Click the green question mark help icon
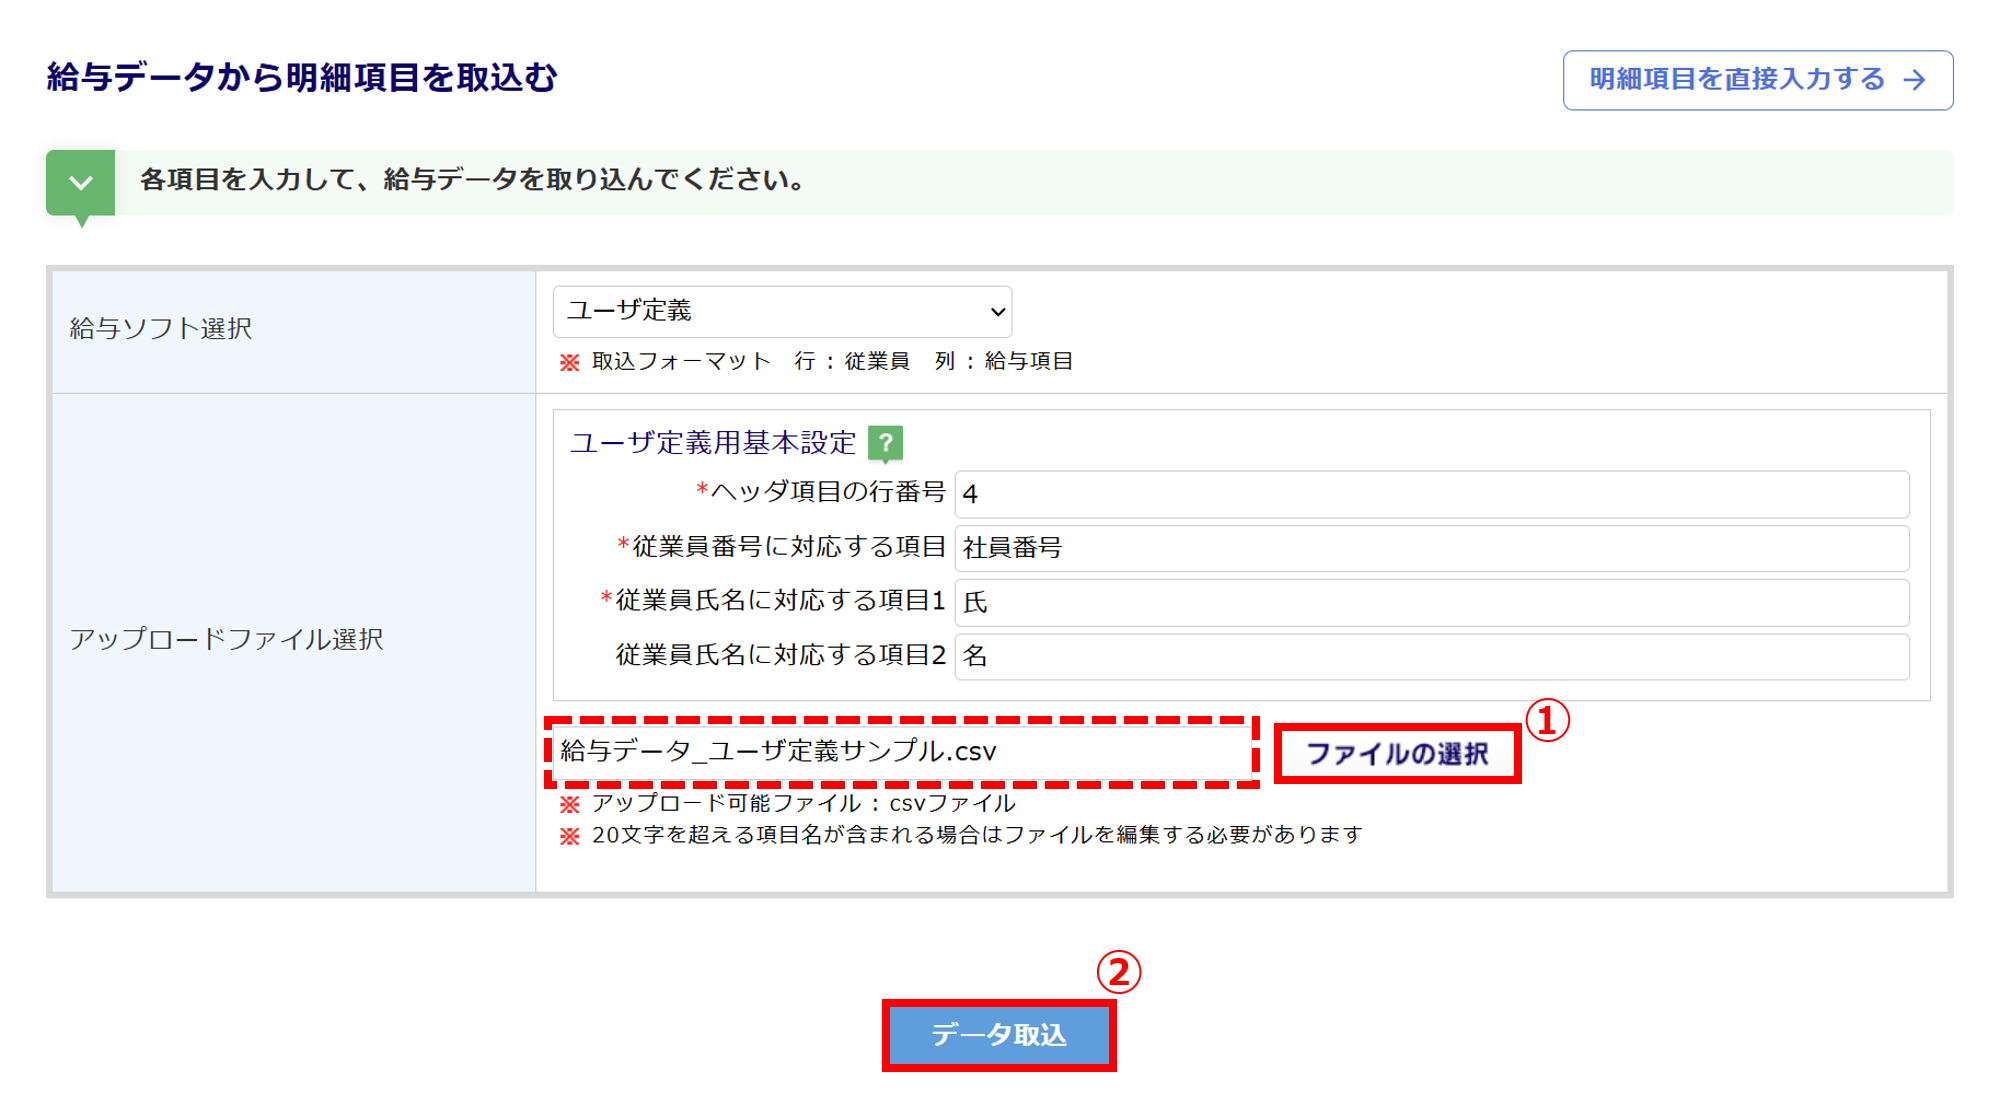Screen dimensions: 2000x1105 (x=885, y=443)
